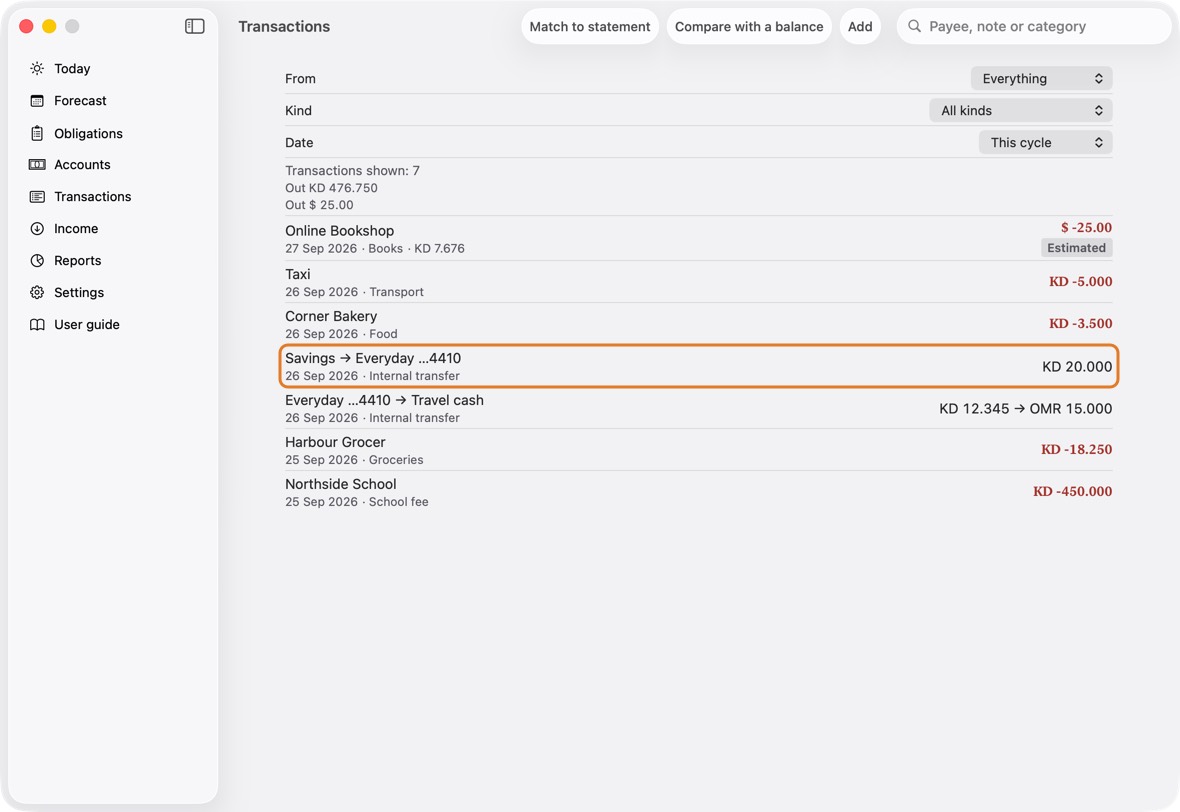Open the From dropdown set to Everything
The image size is (1180, 812).
point(1042,78)
